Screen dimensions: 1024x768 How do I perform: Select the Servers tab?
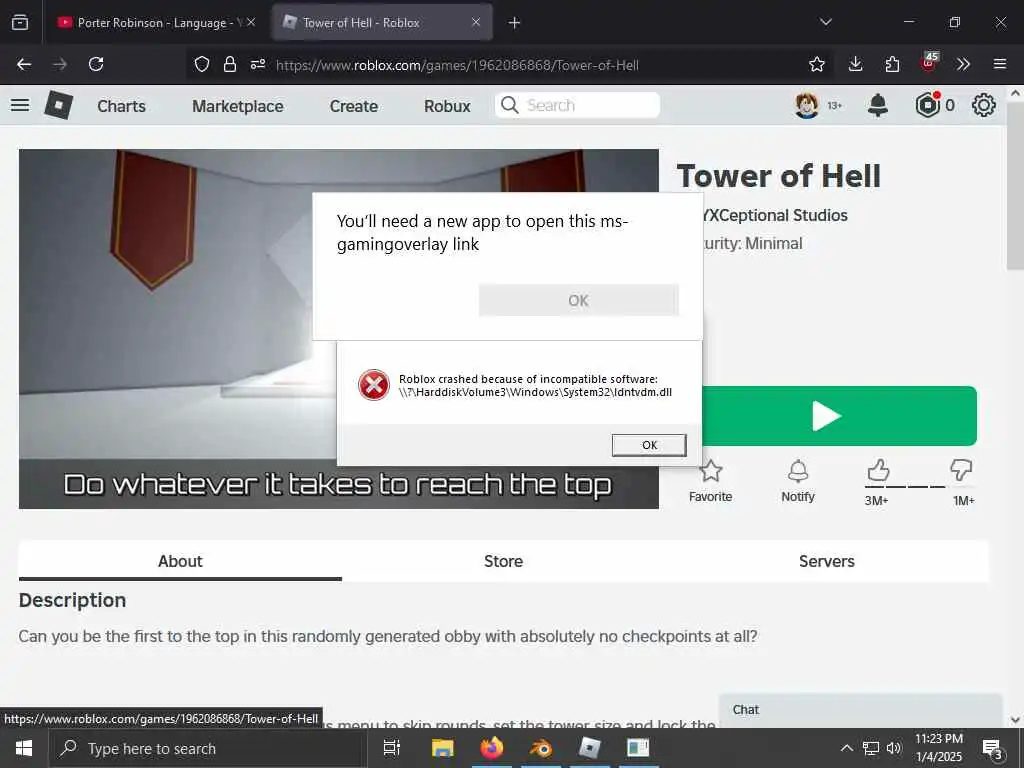point(827,561)
